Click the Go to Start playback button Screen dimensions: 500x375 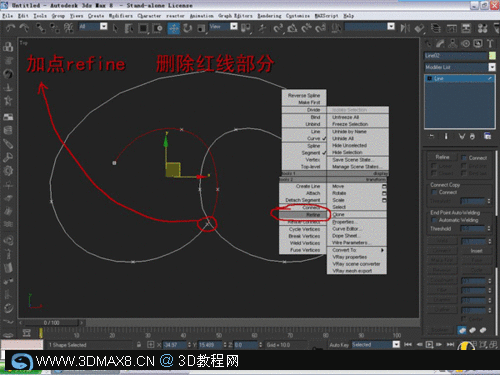coord(408,344)
